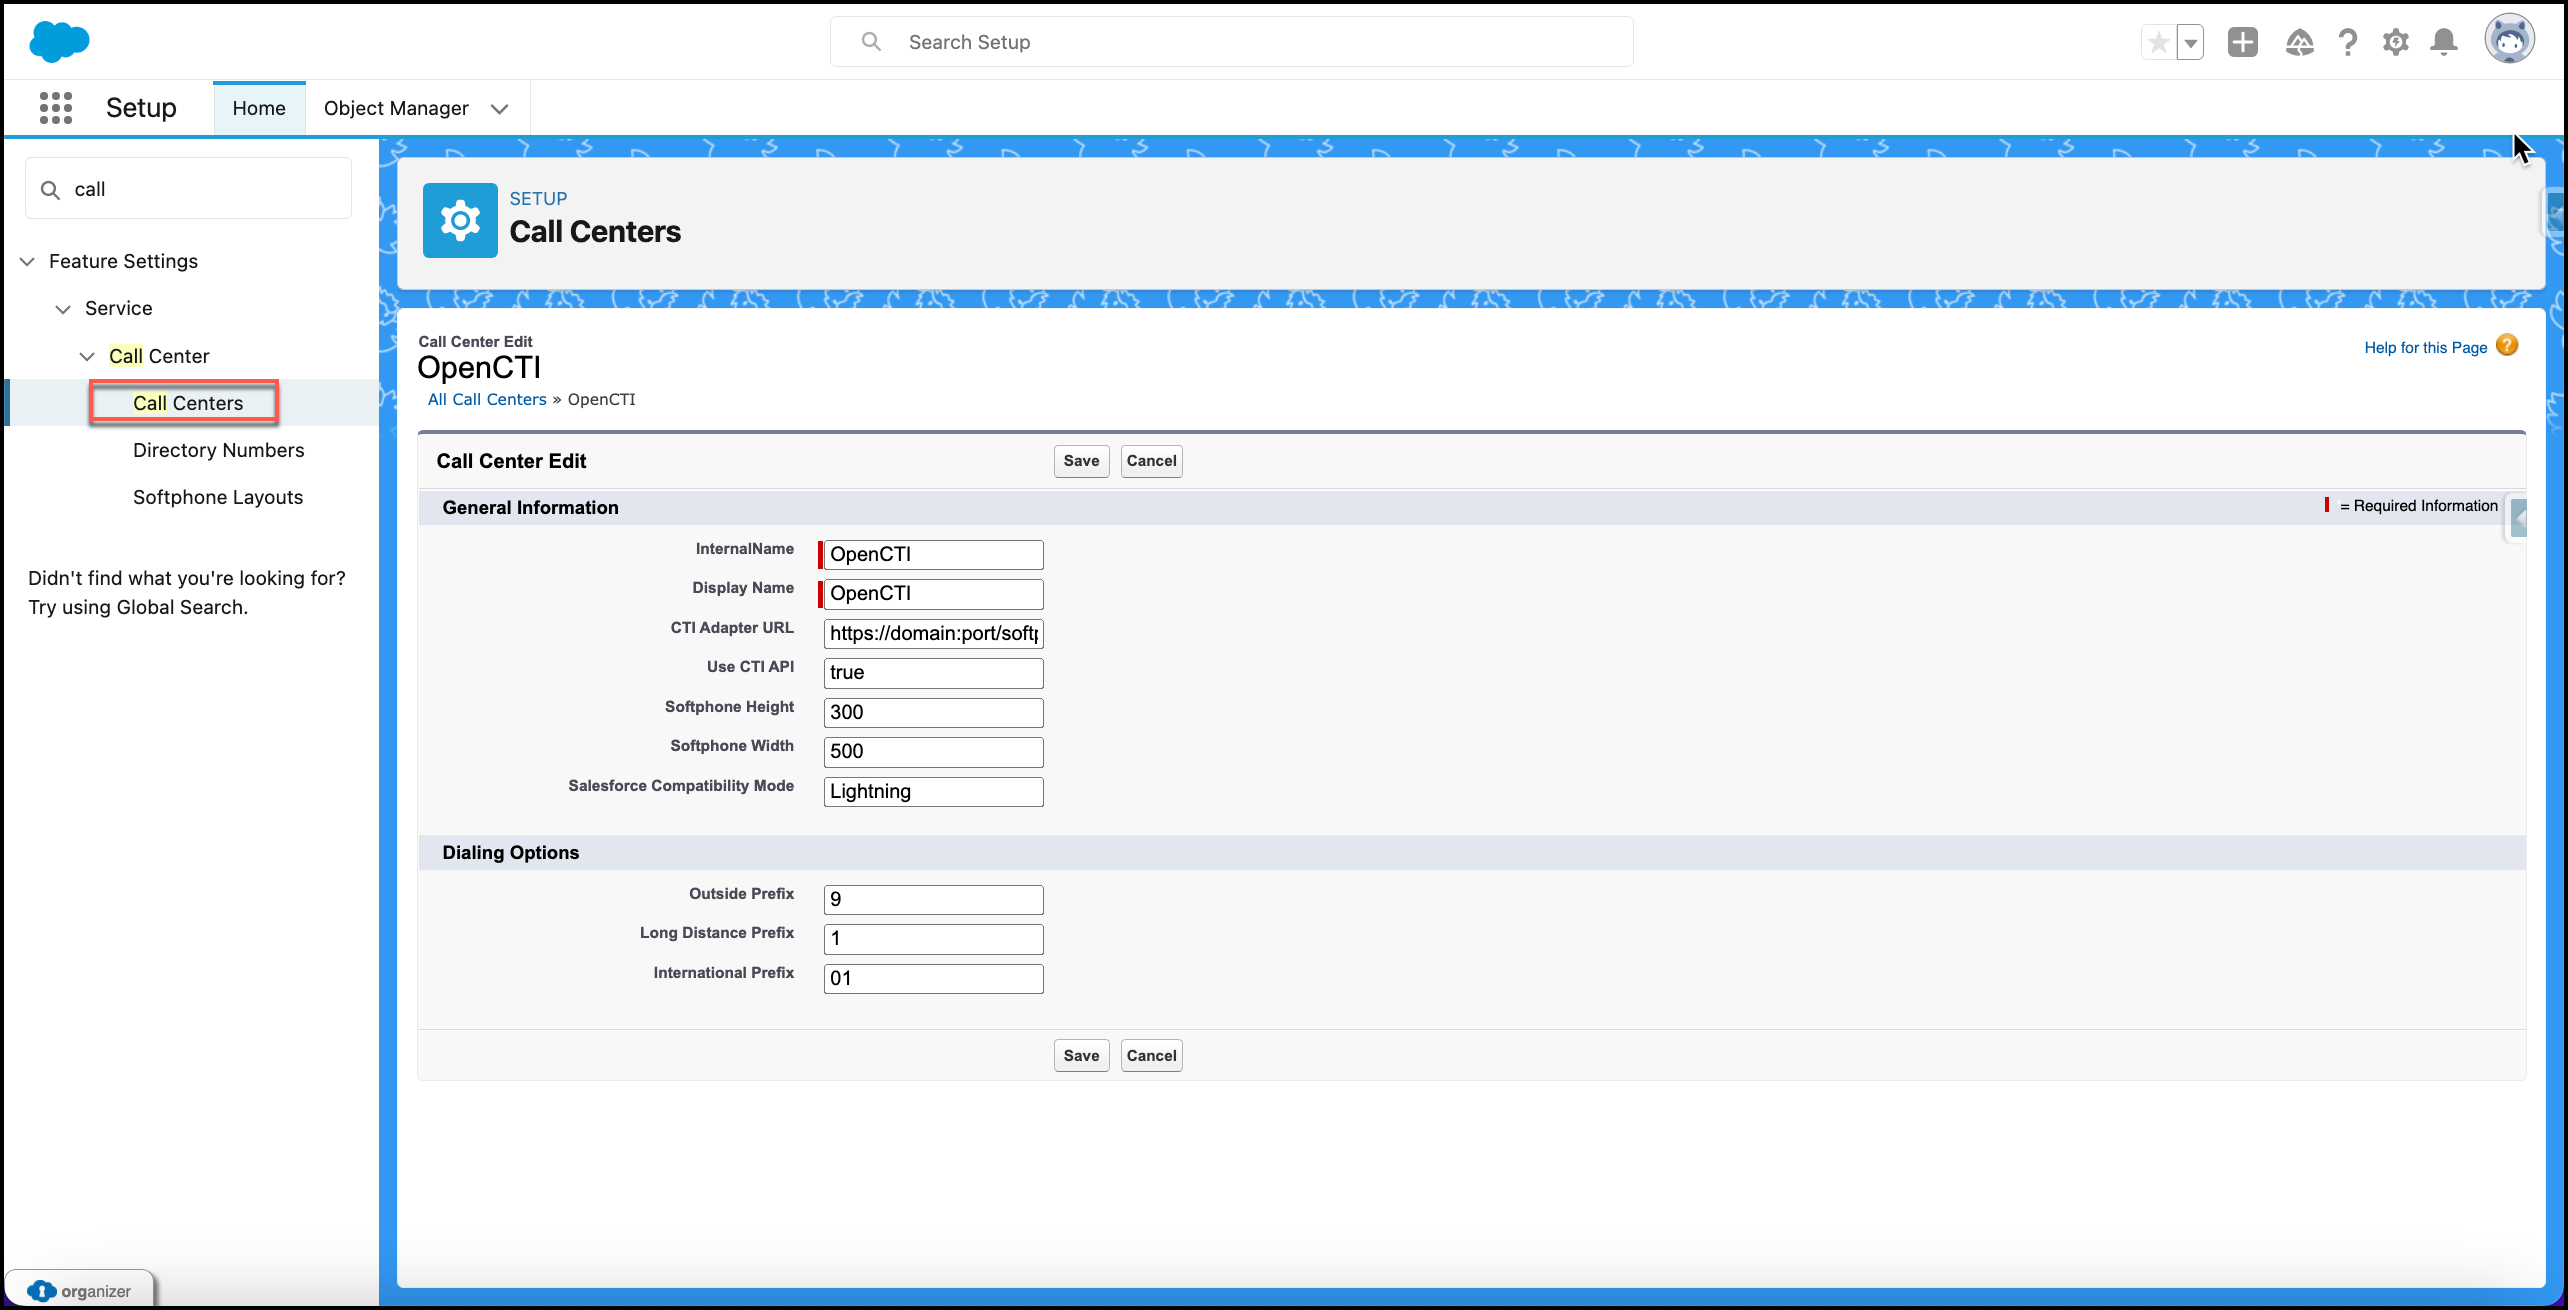Open the notifications bell

tap(2443, 42)
